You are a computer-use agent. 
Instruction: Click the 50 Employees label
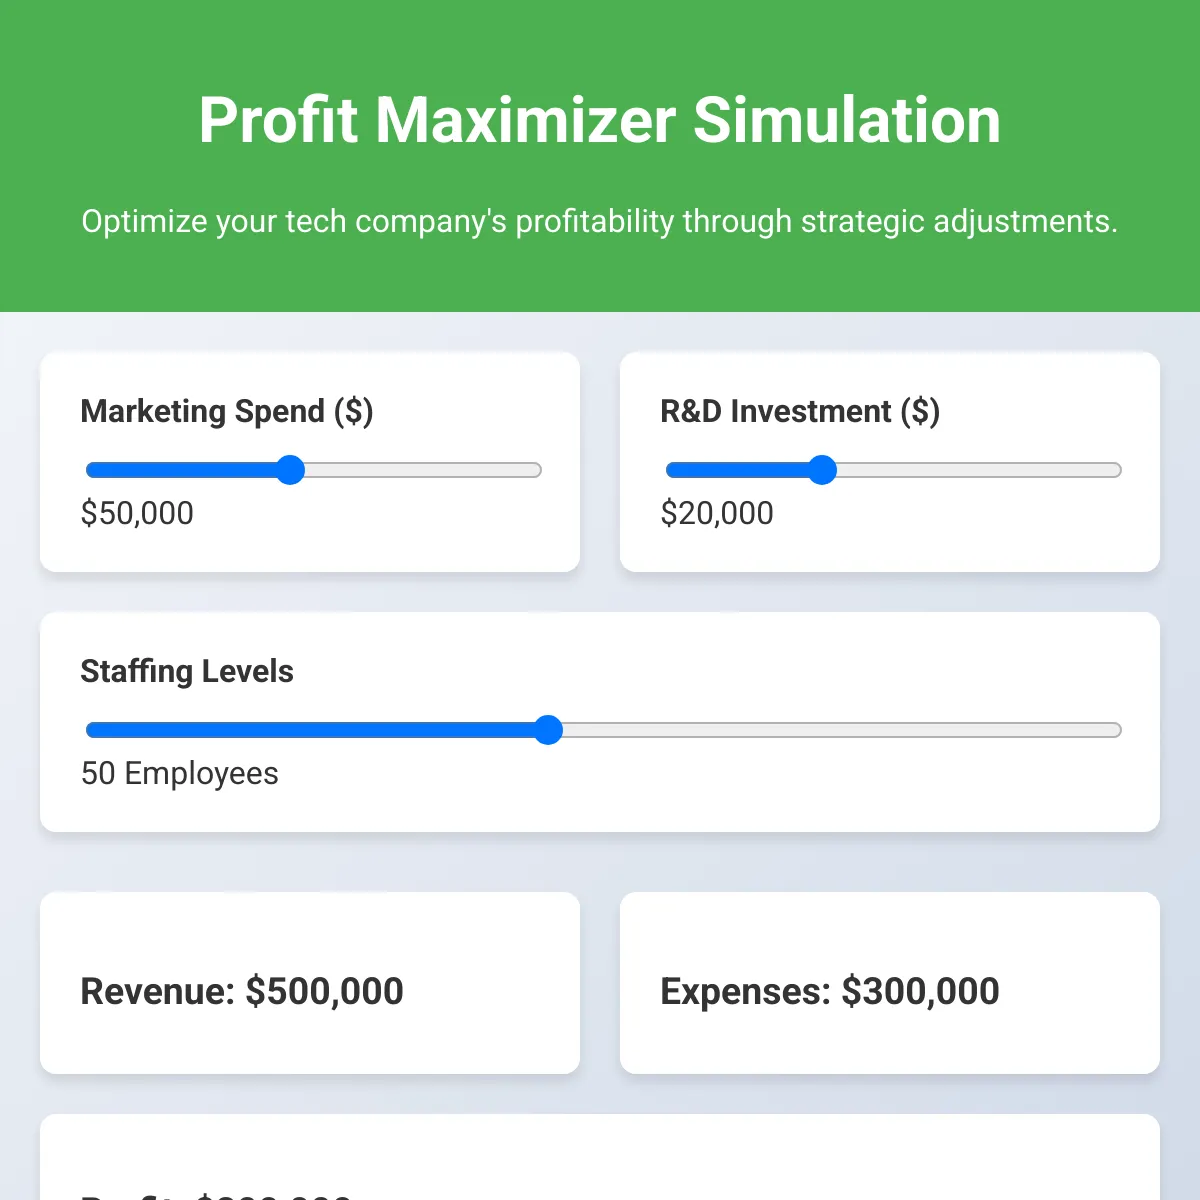[x=179, y=773]
